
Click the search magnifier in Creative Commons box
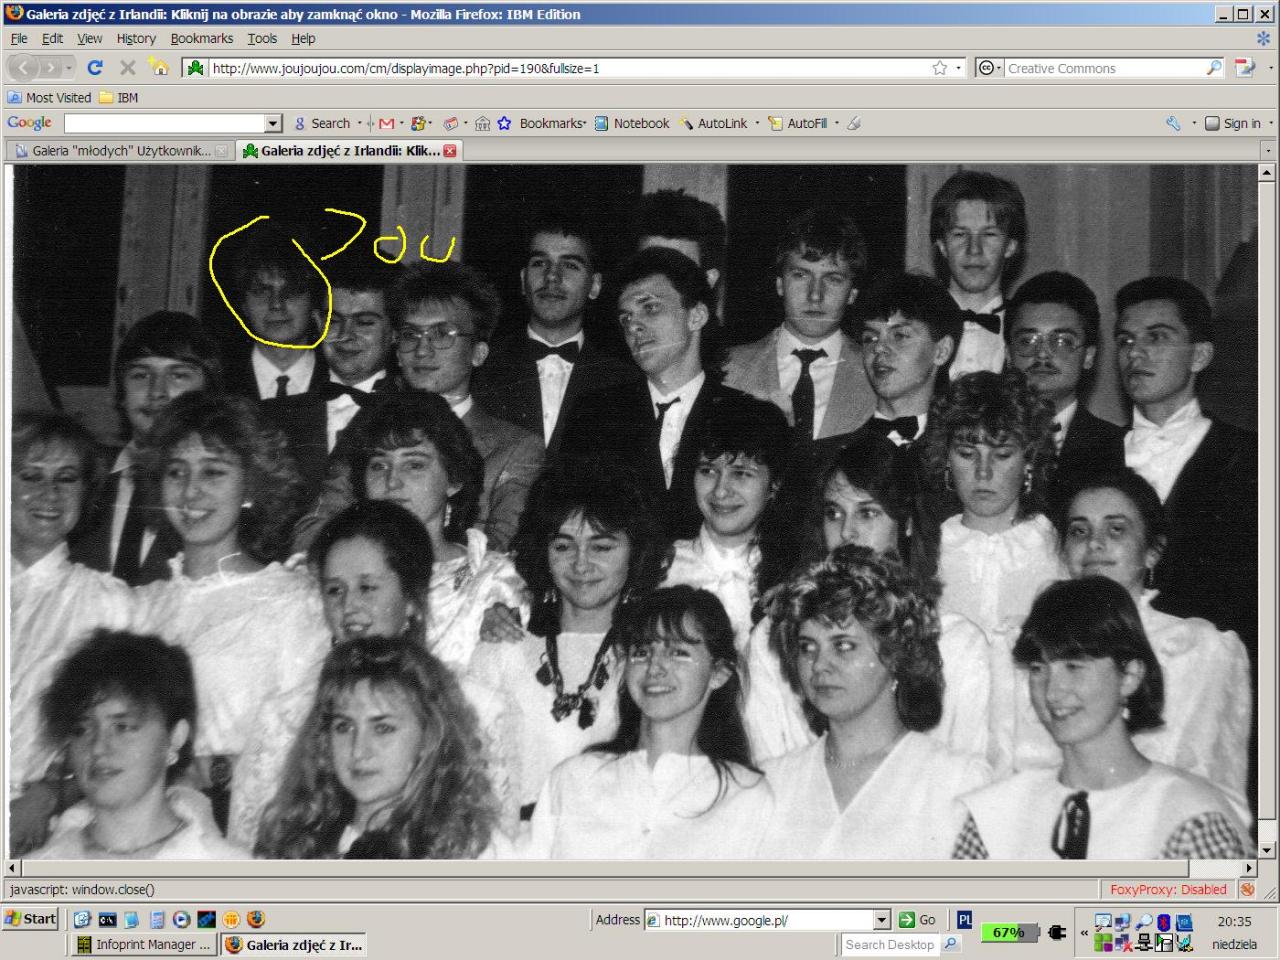coord(1213,68)
